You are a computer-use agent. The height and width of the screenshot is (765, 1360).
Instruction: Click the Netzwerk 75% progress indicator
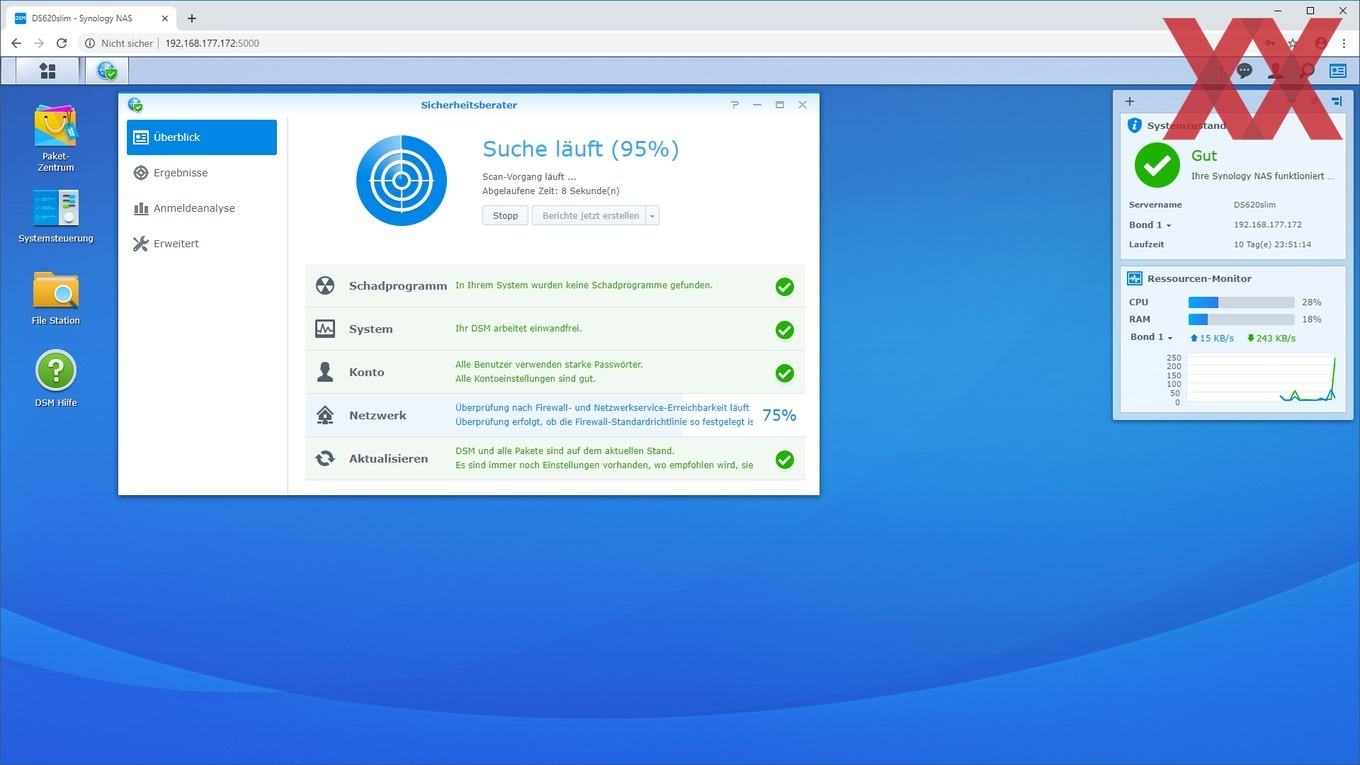point(780,415)
